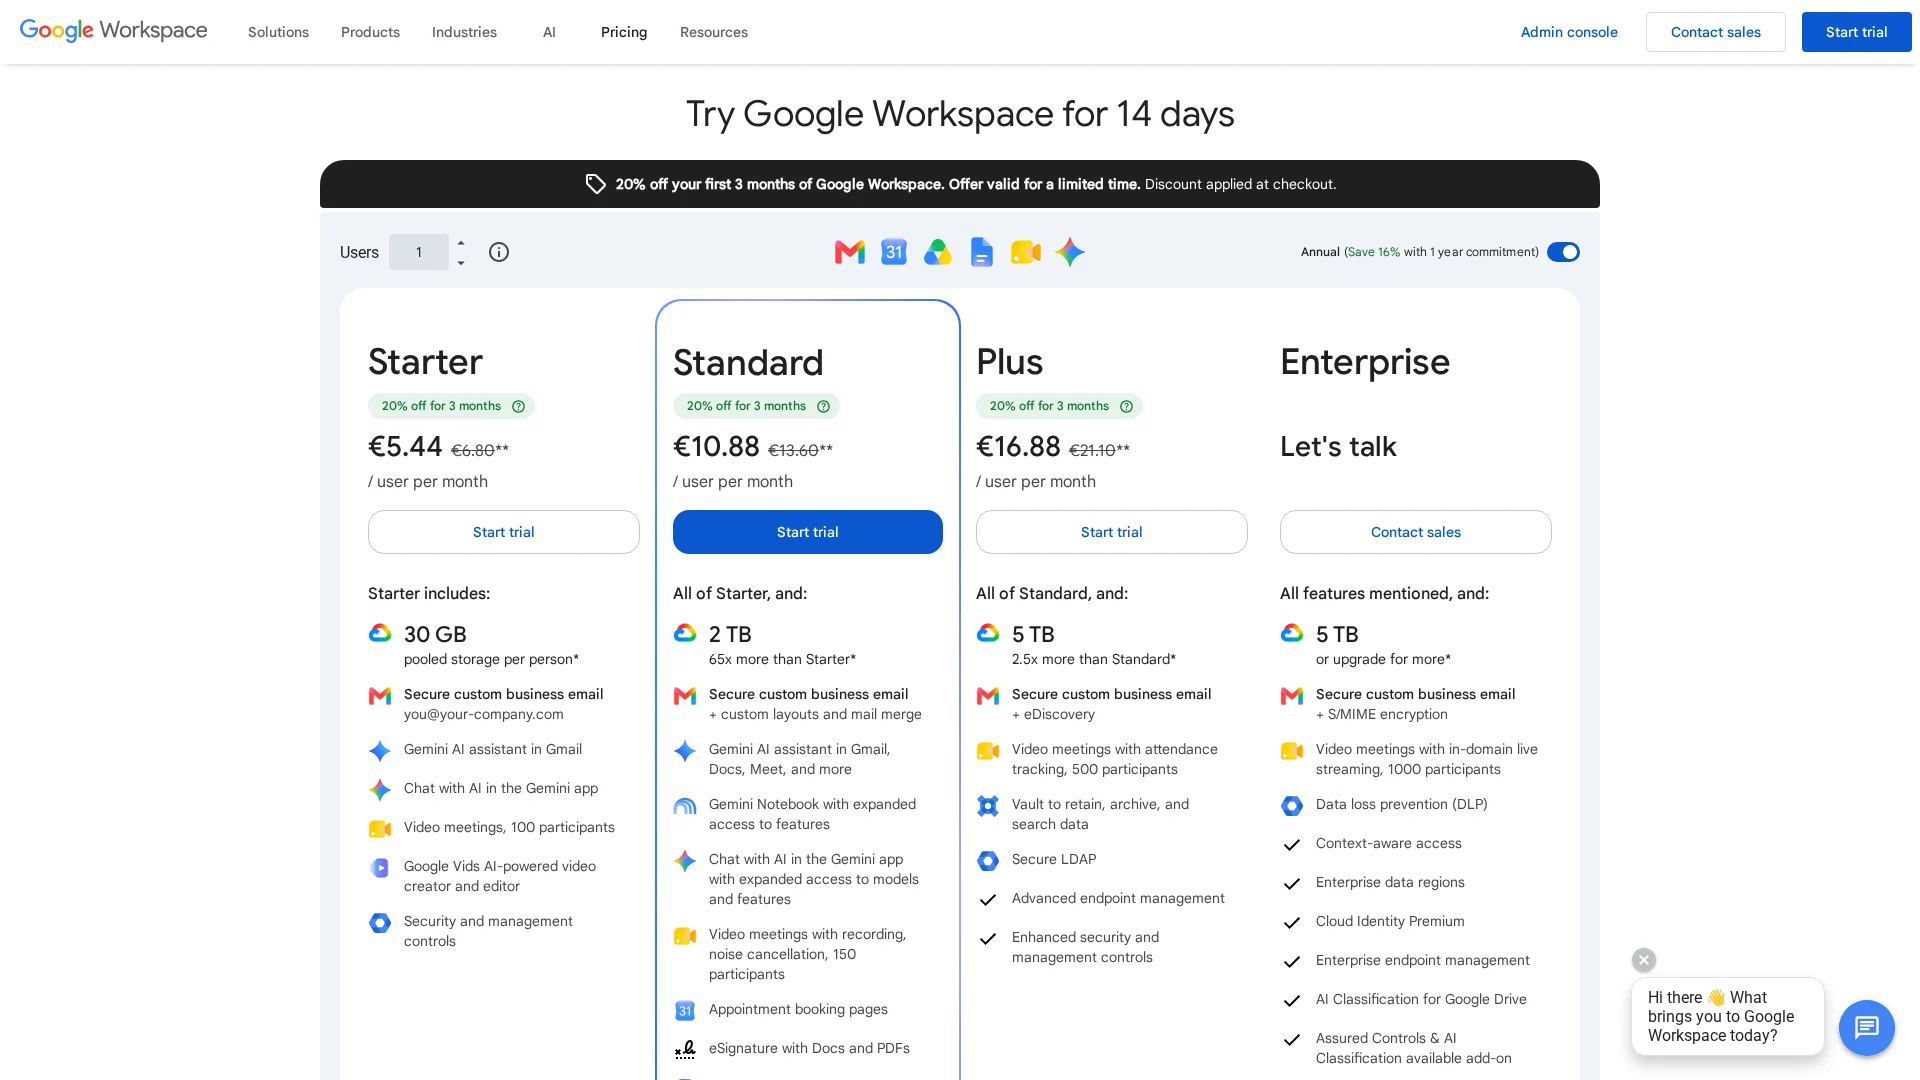Click the Gemini Notebook icon in Standard list
The height and width of the screenshot is (1080, 1920).
point(685,806)
